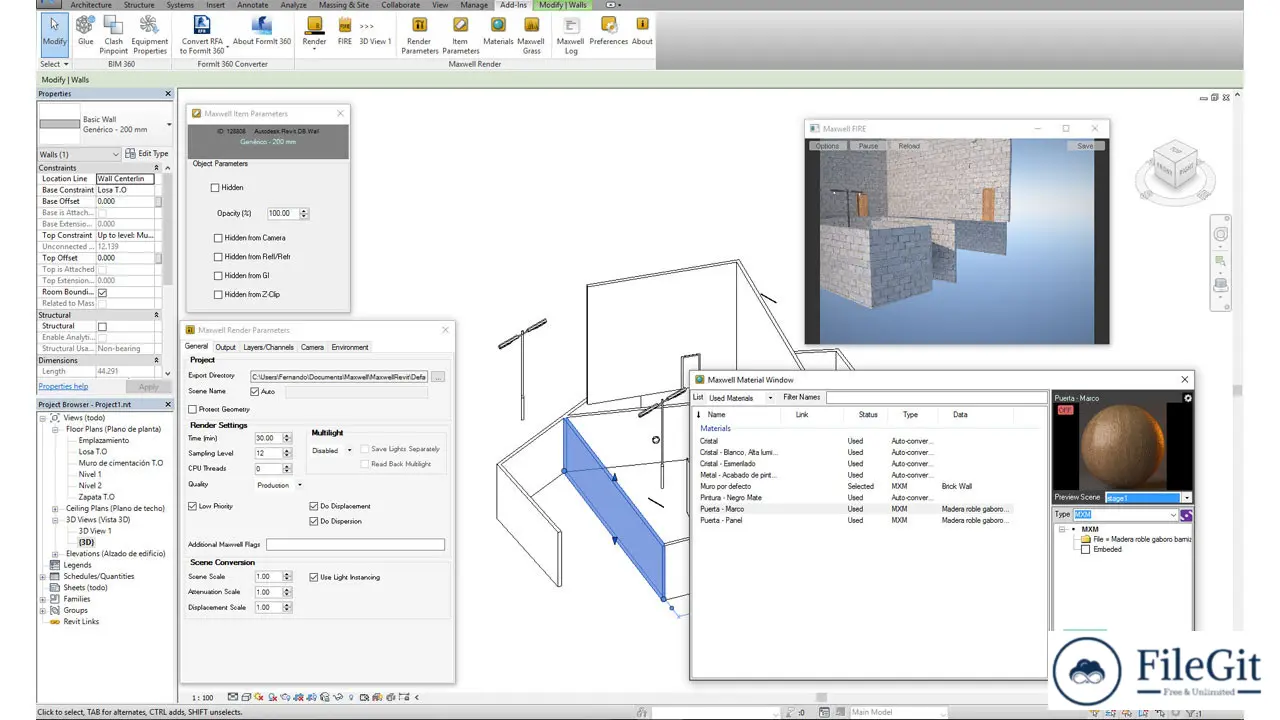Open Maxwell Log
The height and width of the screenshot is (720, 1280).
(571, 34)
